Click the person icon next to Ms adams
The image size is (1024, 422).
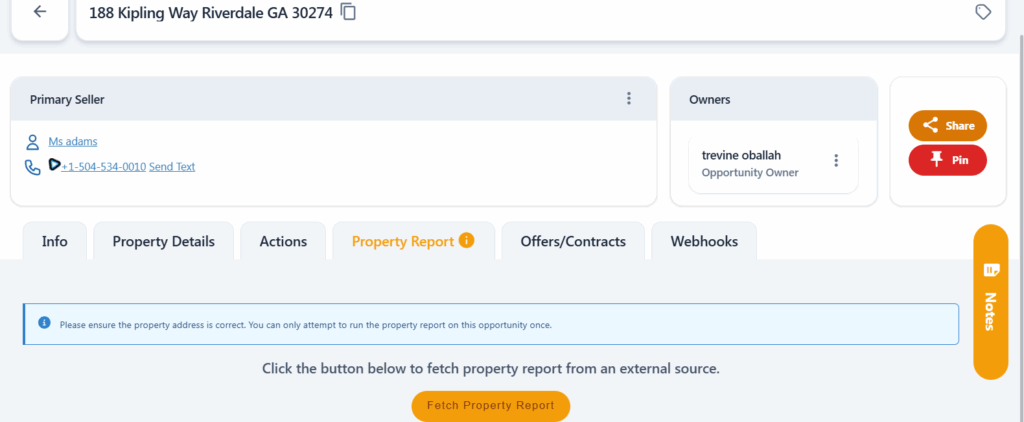[33, 142]
